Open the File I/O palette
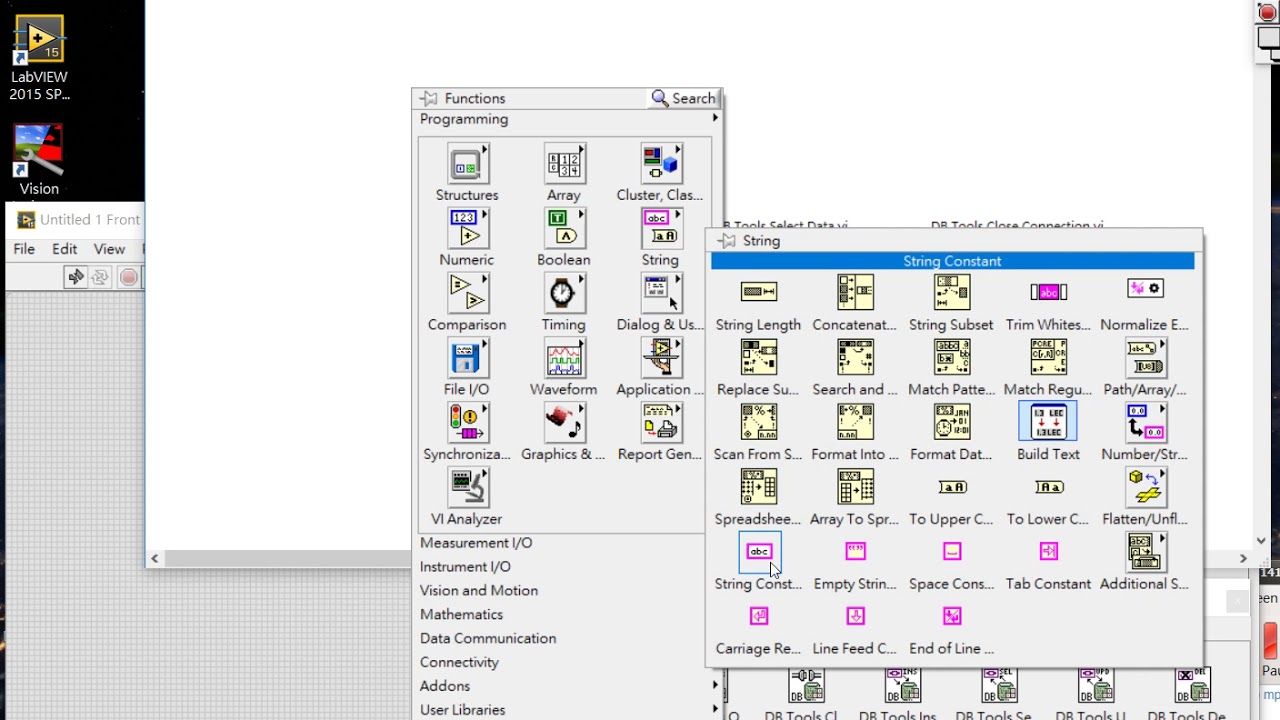This screenshot has width=1280, height=720. coord(467,360)
